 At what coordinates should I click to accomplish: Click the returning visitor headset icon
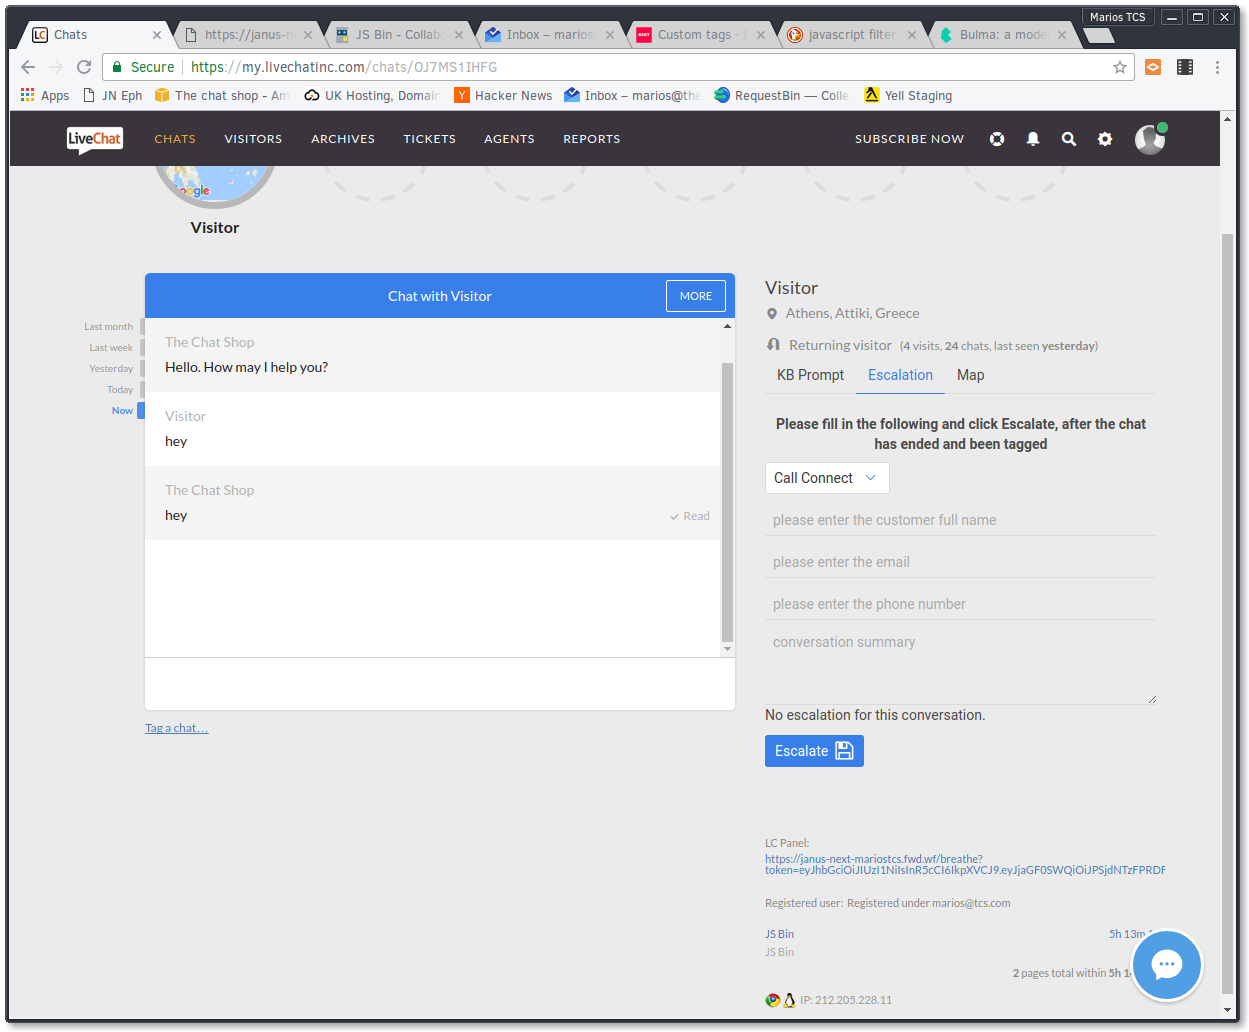coord(773,345)
